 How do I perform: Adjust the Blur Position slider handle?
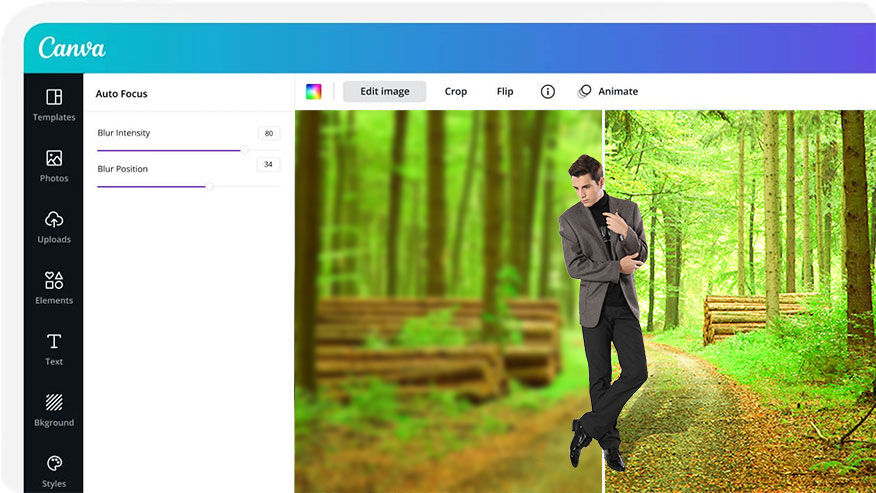(x=210, y=186)
